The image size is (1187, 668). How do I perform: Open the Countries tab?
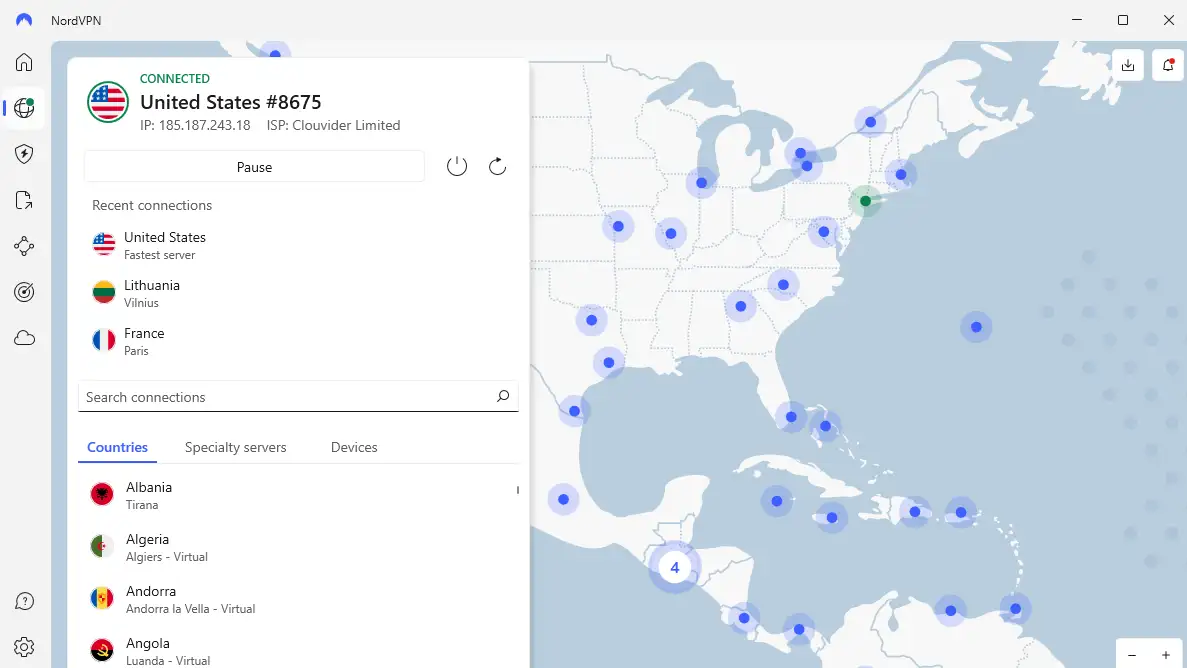pos(117,447)
